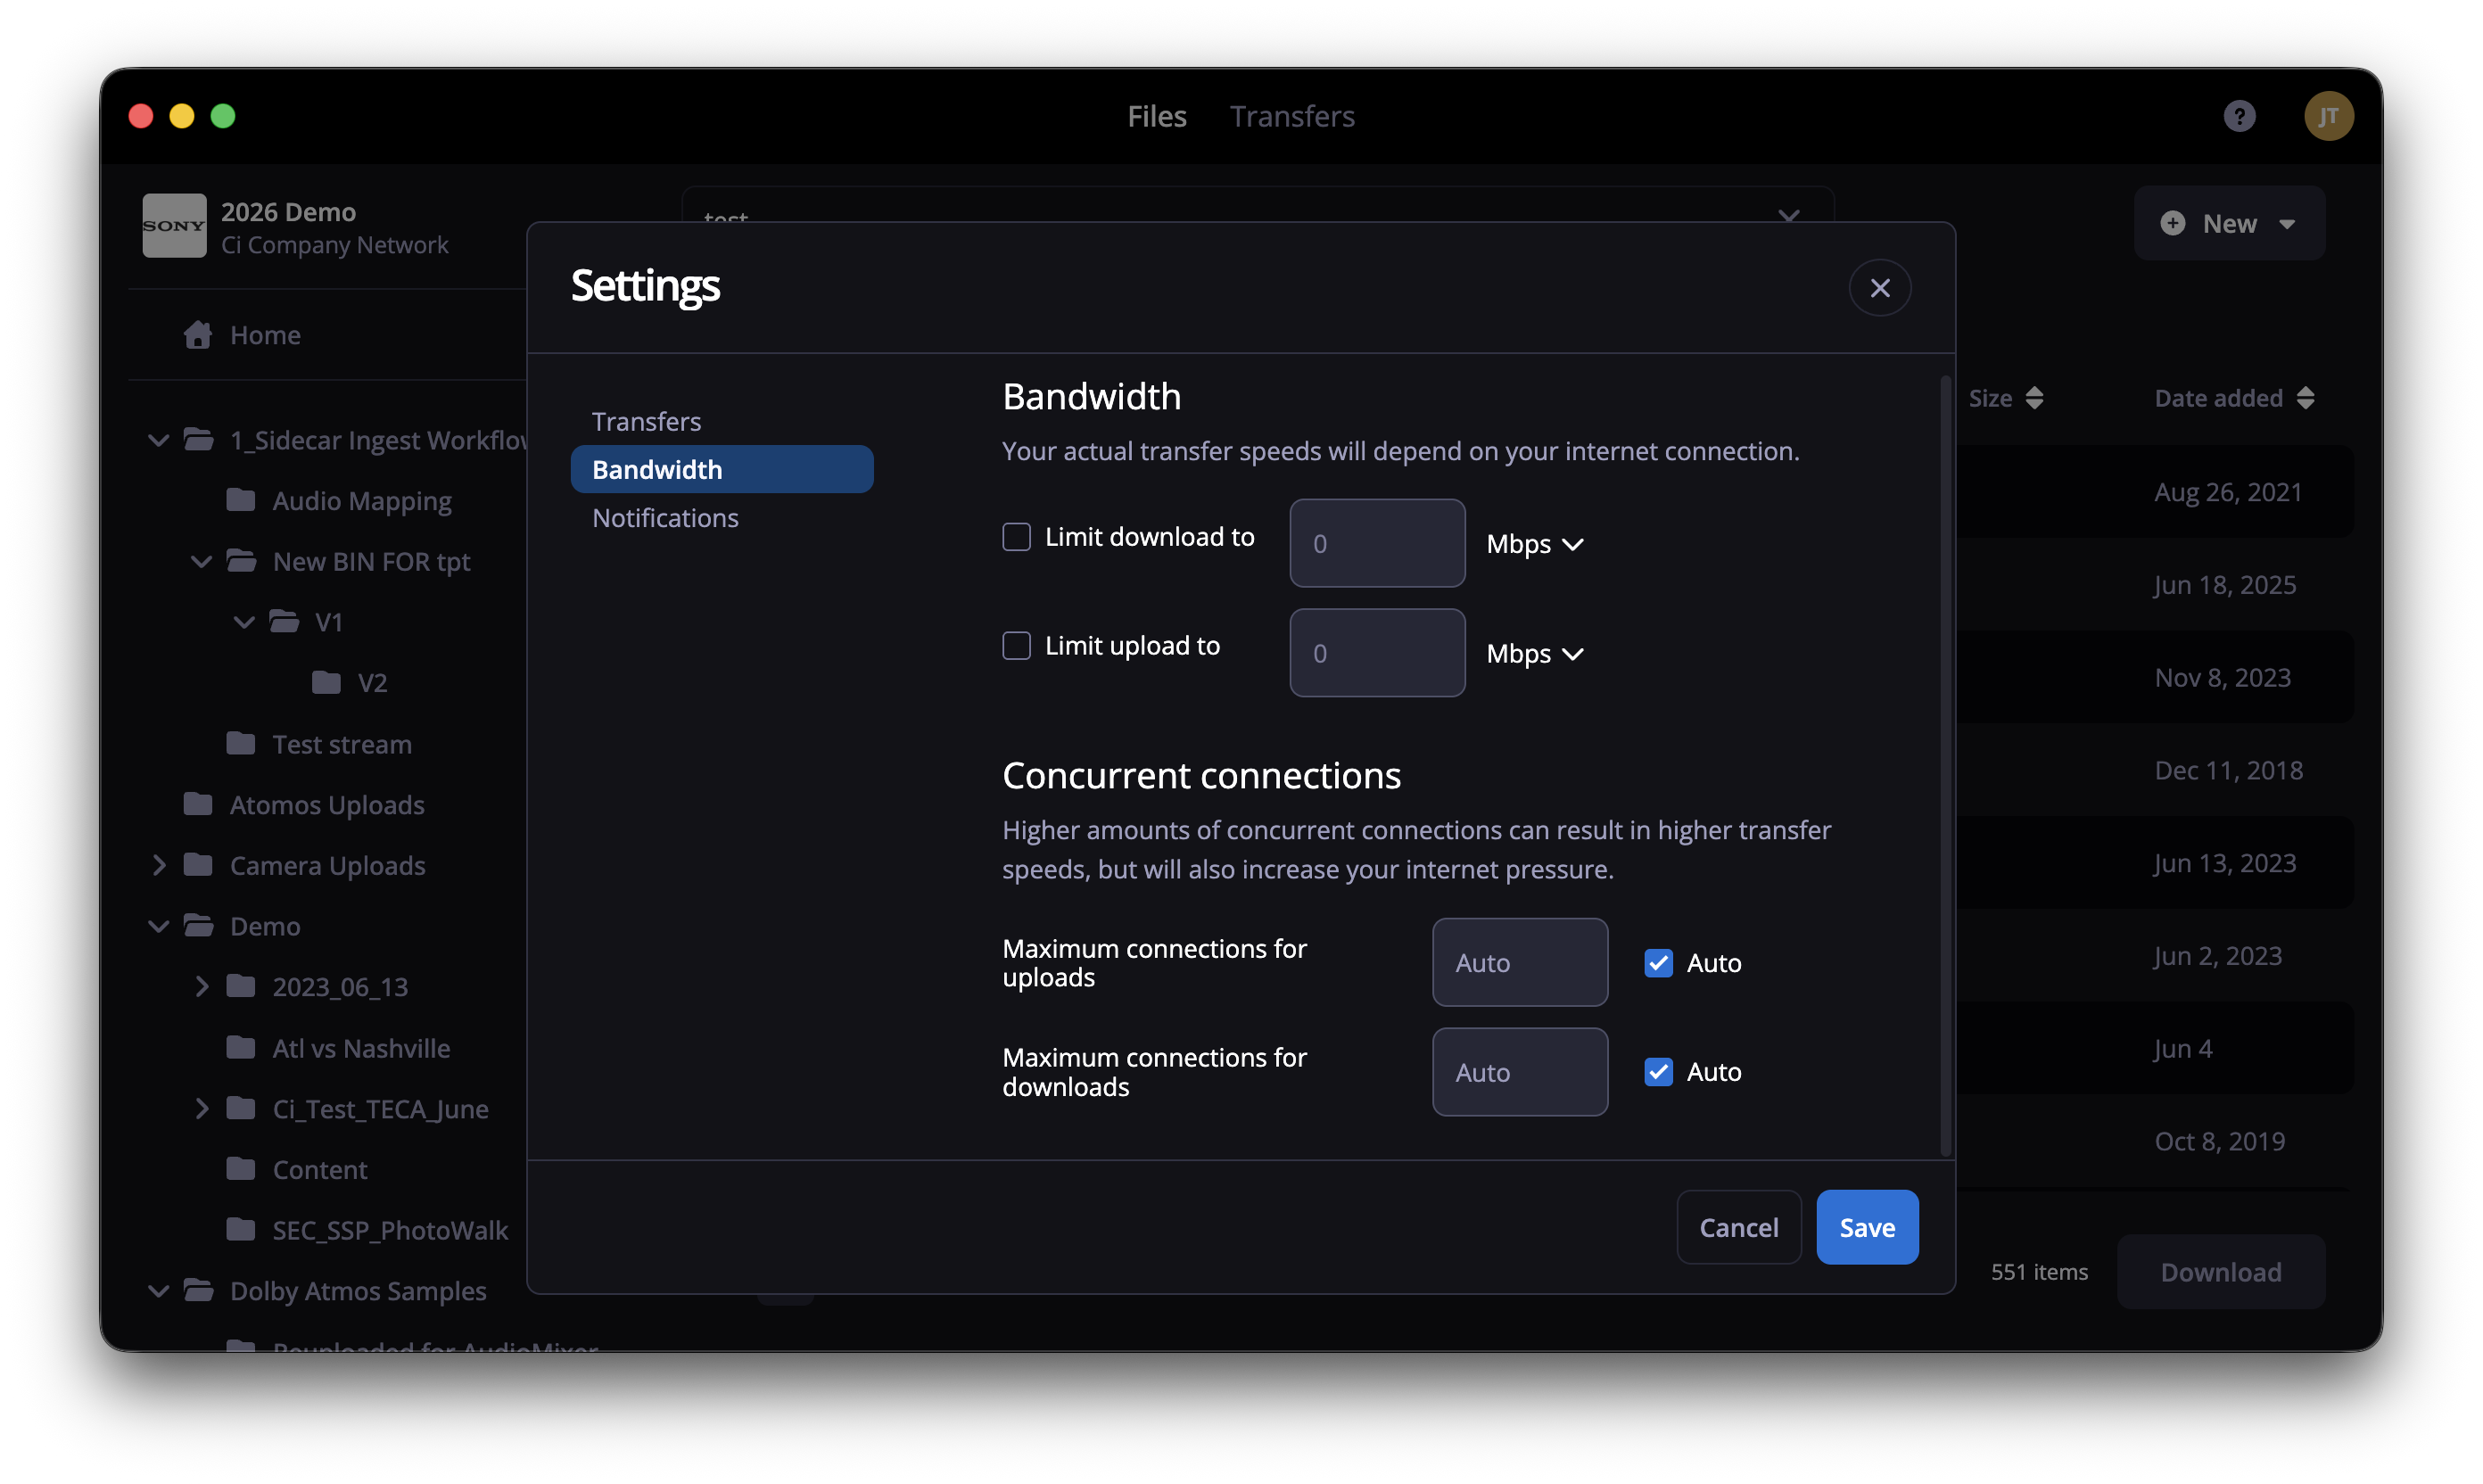The height and width of the screenshot is (1484, 2483).
Task: Click the Atl vs Nashville folder icon
Action: [241, 1047]
